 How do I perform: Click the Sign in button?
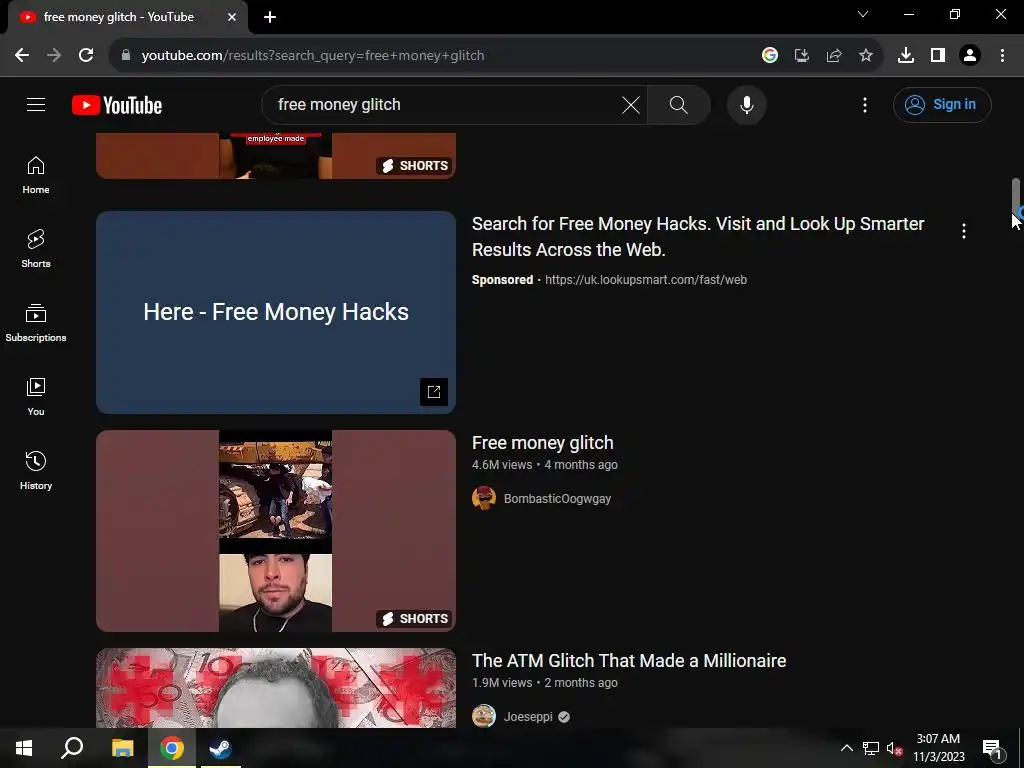(942, 104)
